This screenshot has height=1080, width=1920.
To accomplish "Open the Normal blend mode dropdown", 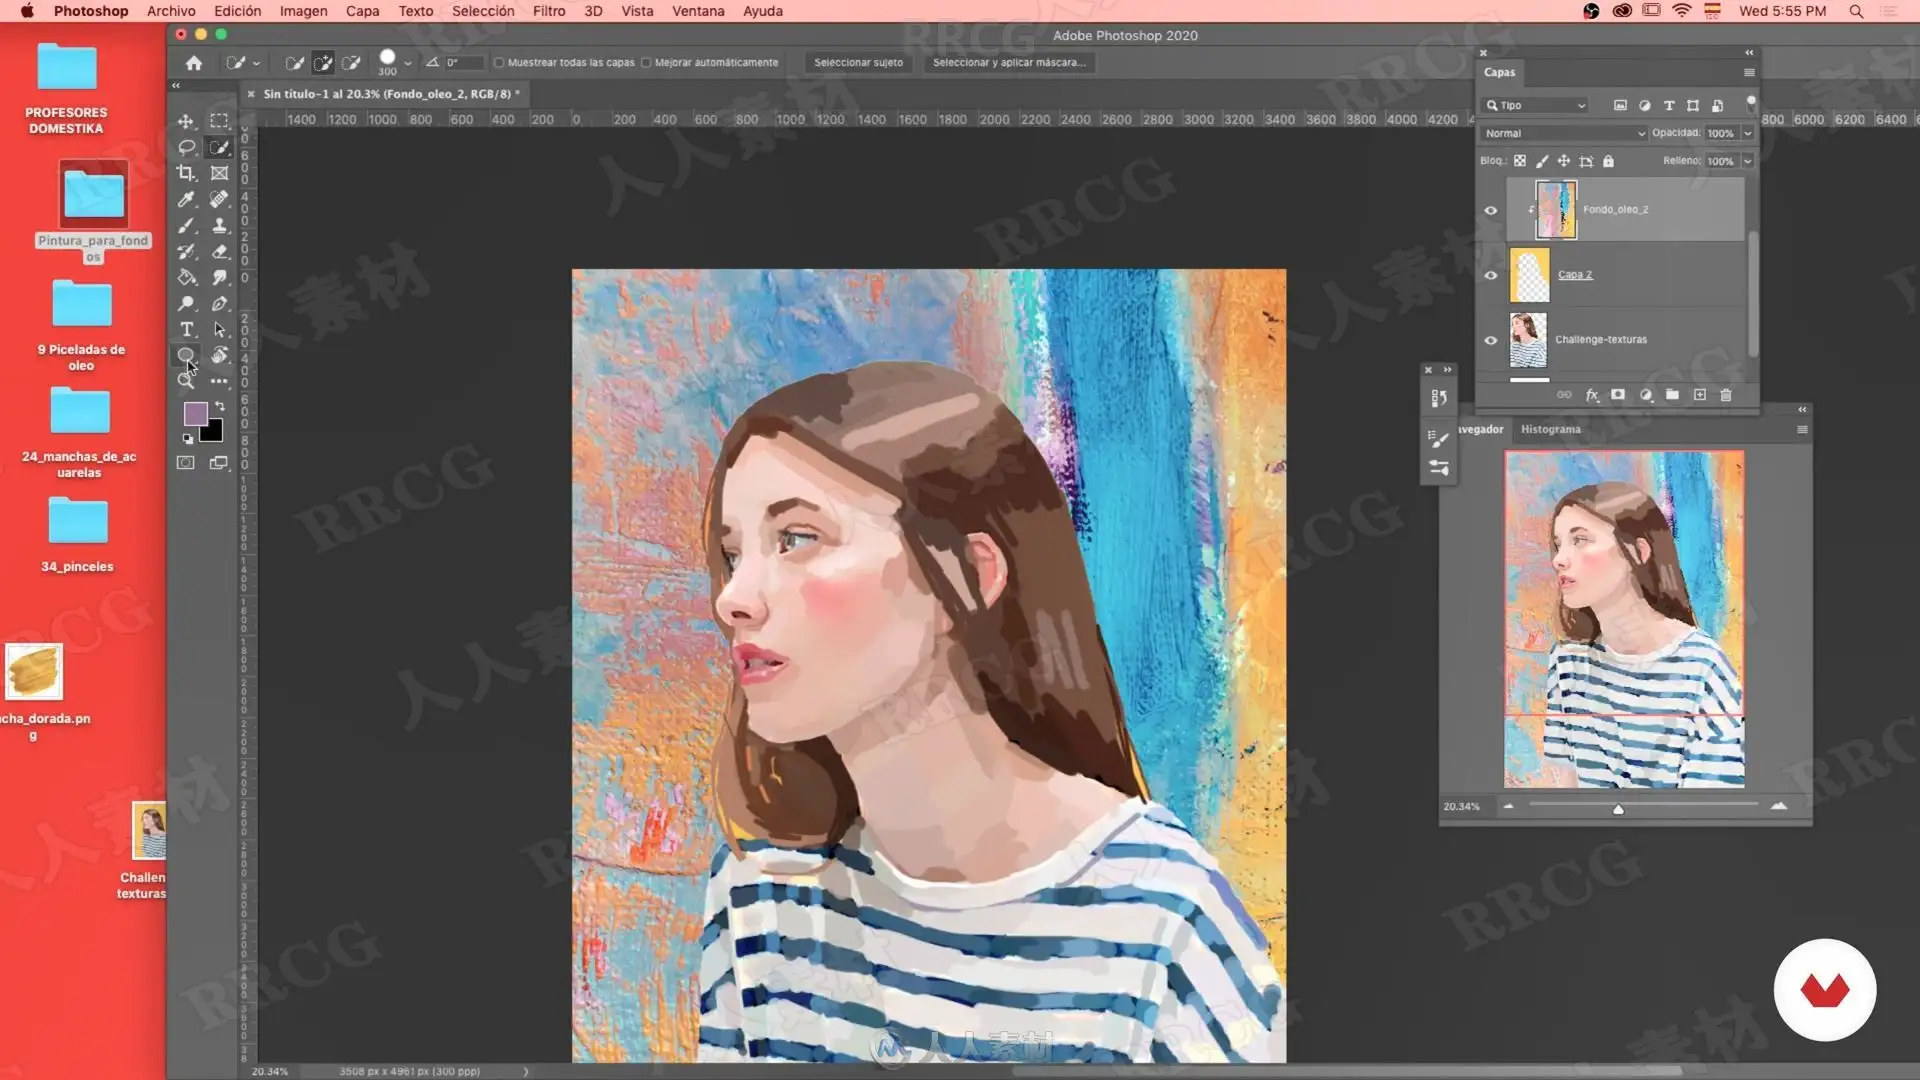I will (x=1562, y=133).
